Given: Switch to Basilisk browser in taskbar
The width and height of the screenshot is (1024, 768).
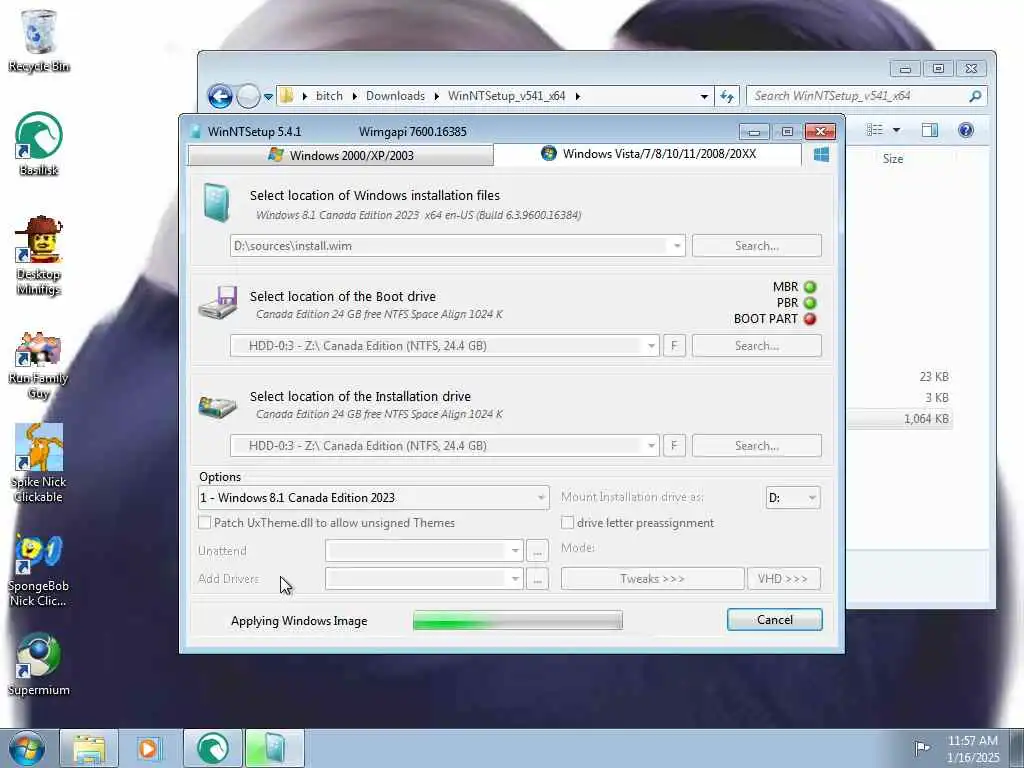Looking at the screenshot, I should (213, 748).
